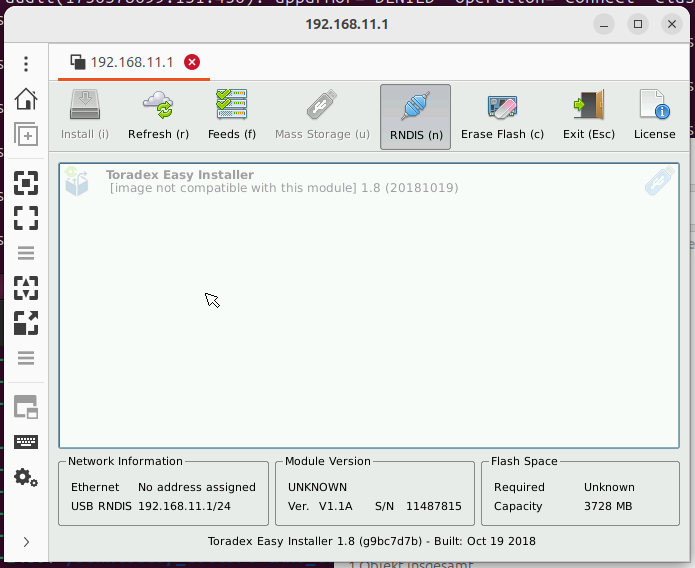This screenshot has height=568, width=695.
Task: Click the home icon in sidebar
Action: point(26,99)
